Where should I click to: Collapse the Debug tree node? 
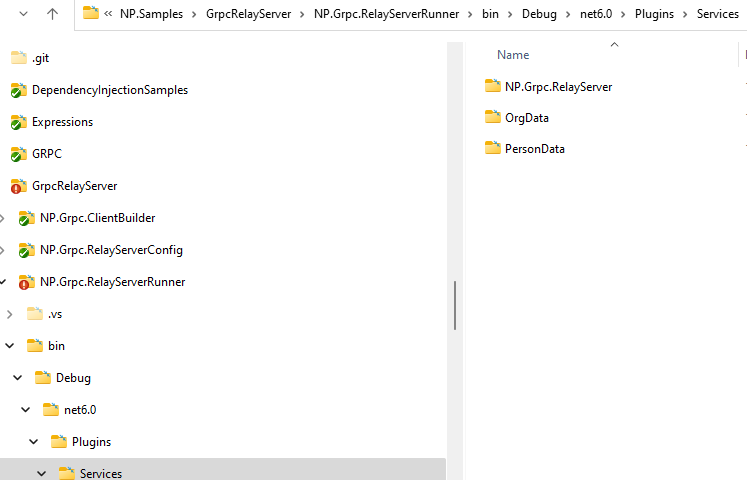pyautogui.click(x=18, y=378)
